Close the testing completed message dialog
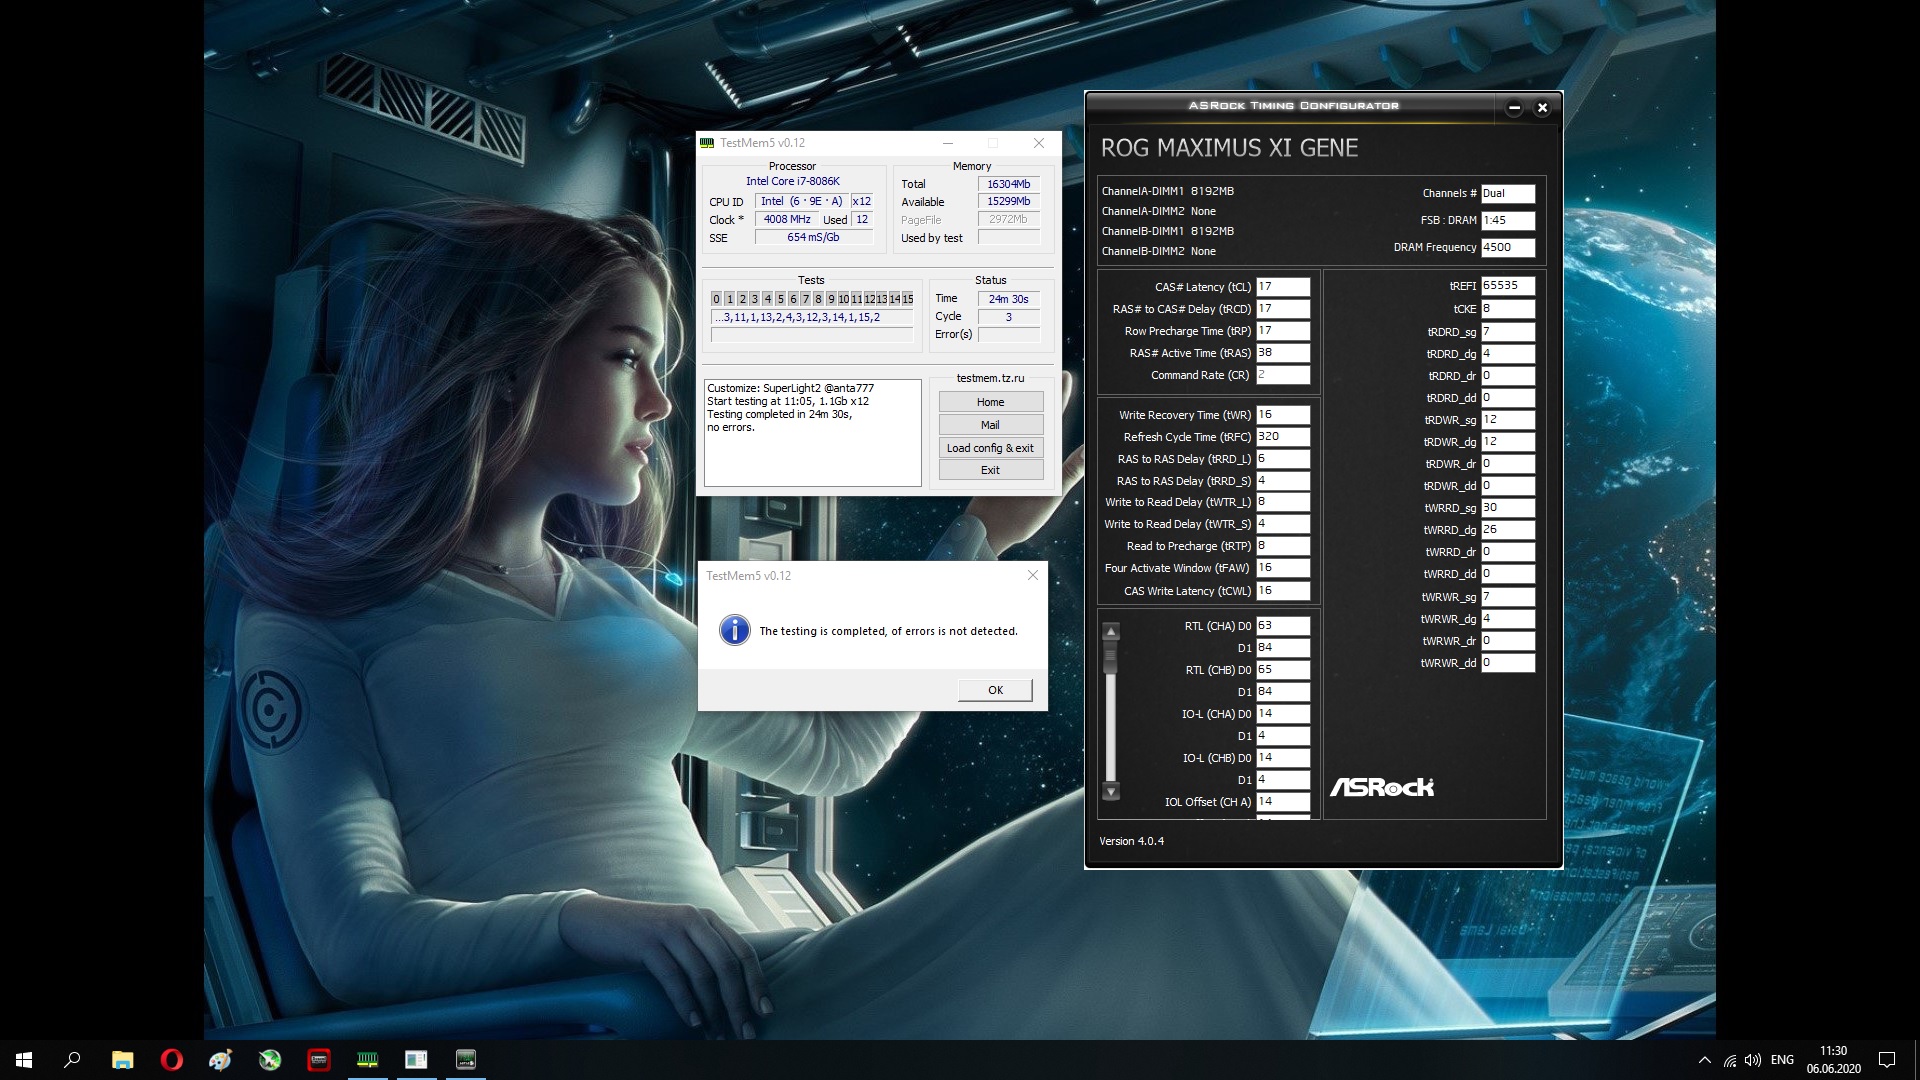The width and height of the screenshot is (1920, 1080). pos(1033,575)
